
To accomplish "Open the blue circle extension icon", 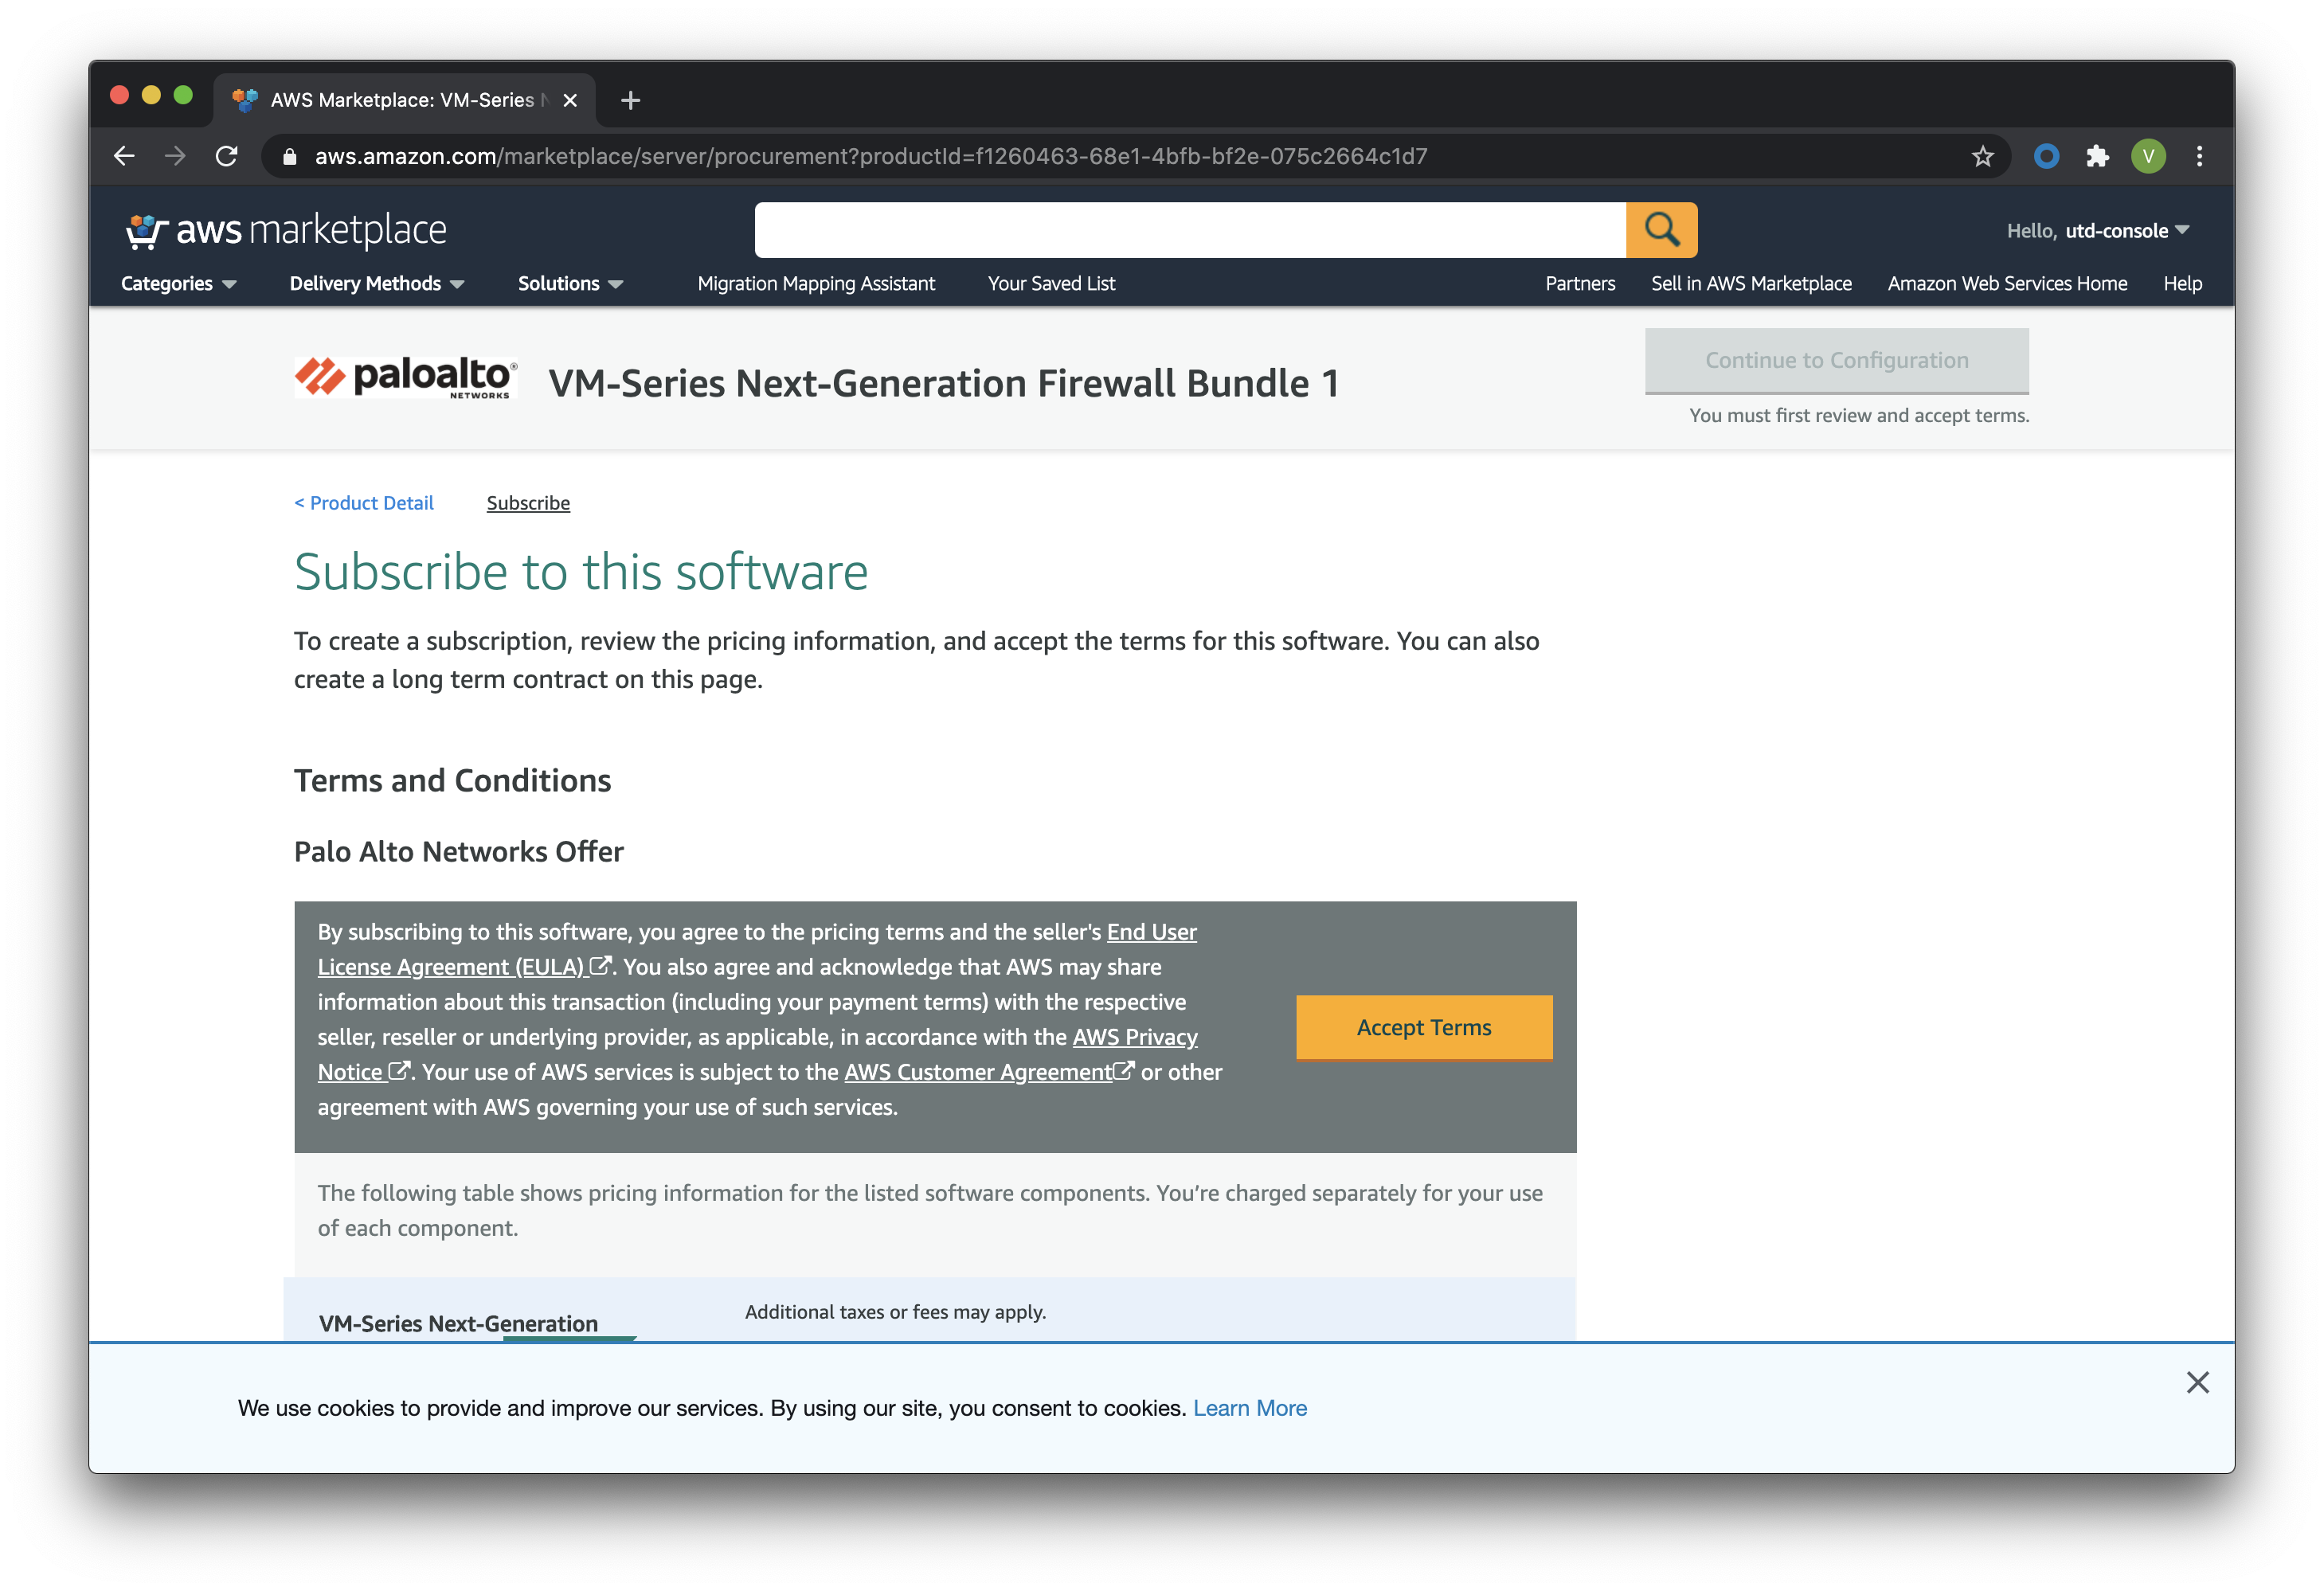I will click(2046, 156).
